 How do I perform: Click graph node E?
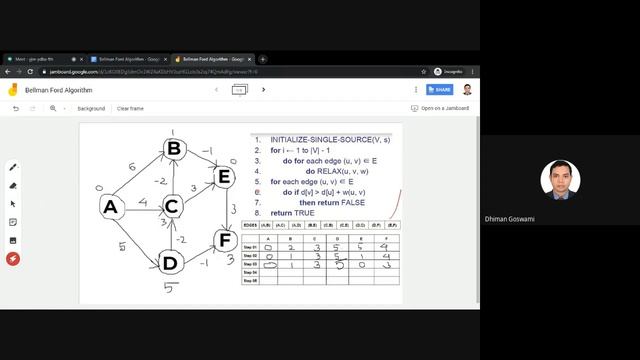pyautogui.click(x=224, y=177)
